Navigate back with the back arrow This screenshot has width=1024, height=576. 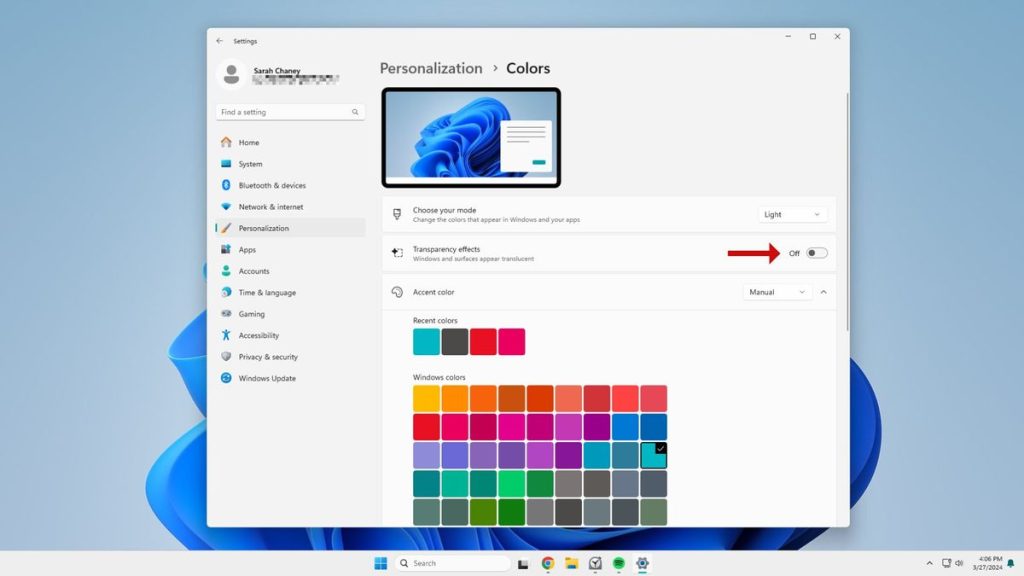219,41
